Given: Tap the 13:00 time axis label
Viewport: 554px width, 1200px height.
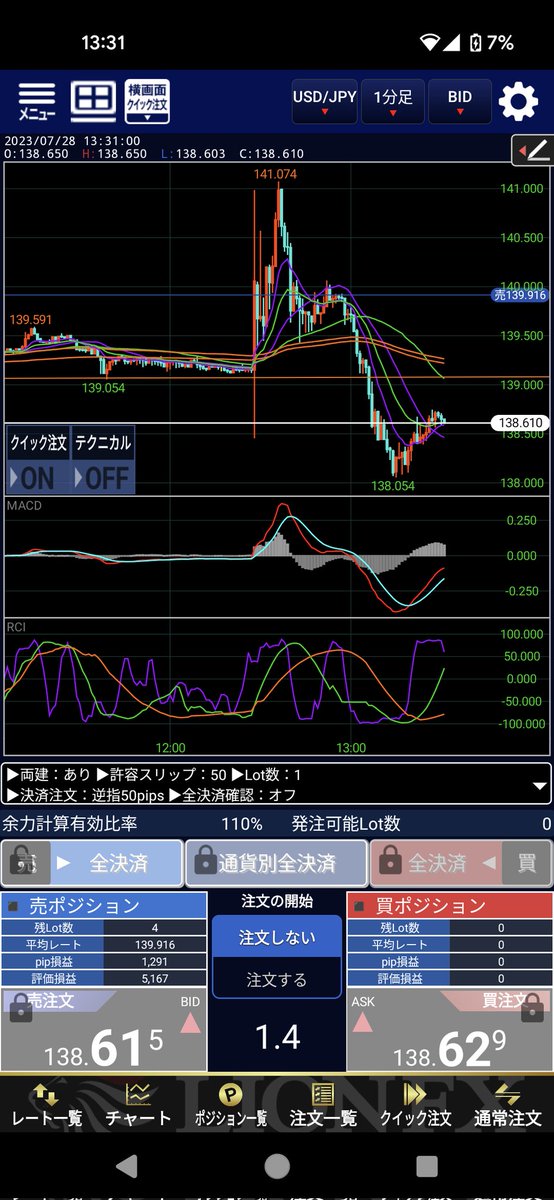Looking at the screenshot, I should tap(351, 747).
